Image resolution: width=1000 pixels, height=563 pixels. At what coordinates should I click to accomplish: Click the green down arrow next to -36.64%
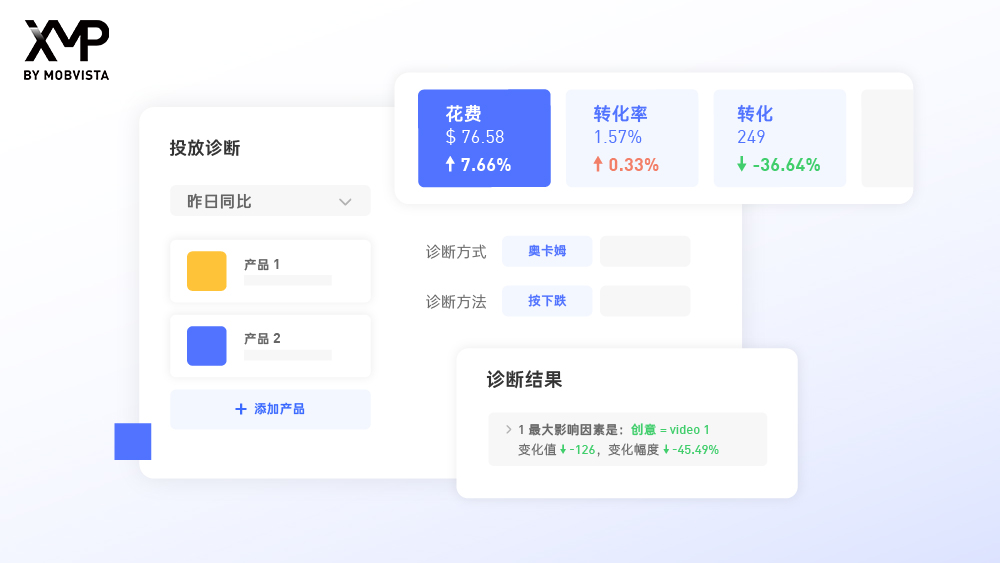click(x=742, y=165)
